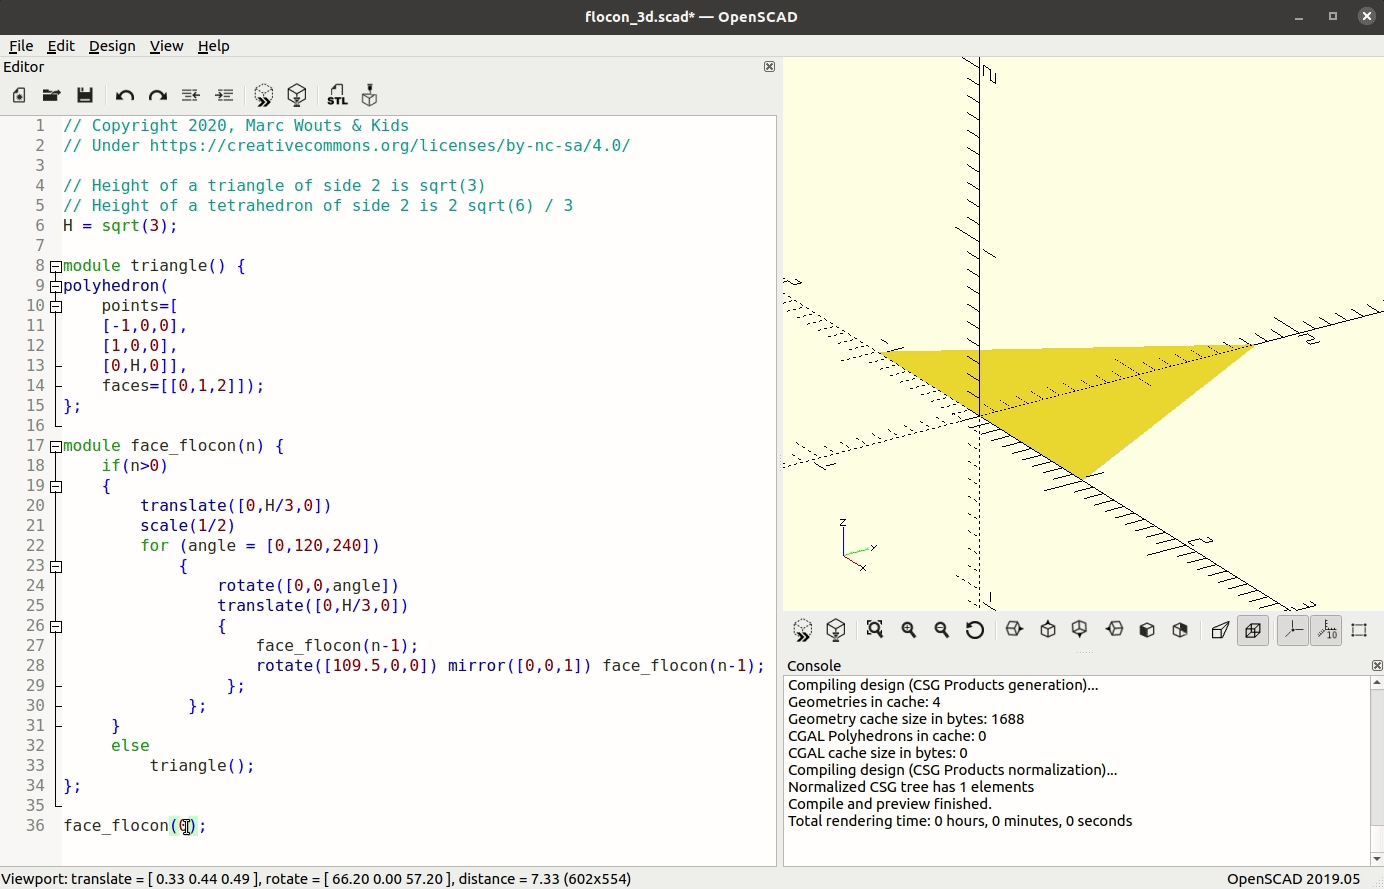The height and width of the screenshot is (889, 1384).
Task: Open the Design menu
Action: pyautogui.click(x=112, y=46)
